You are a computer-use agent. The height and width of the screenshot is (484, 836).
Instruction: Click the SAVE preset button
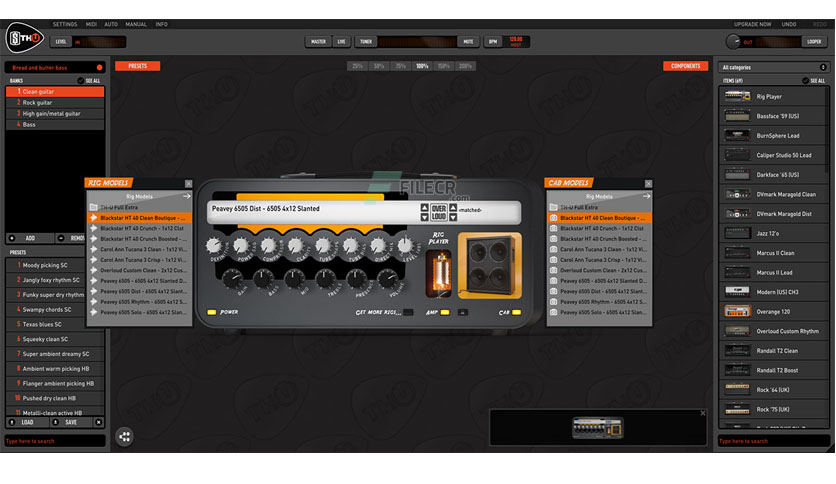coord(71,422)
